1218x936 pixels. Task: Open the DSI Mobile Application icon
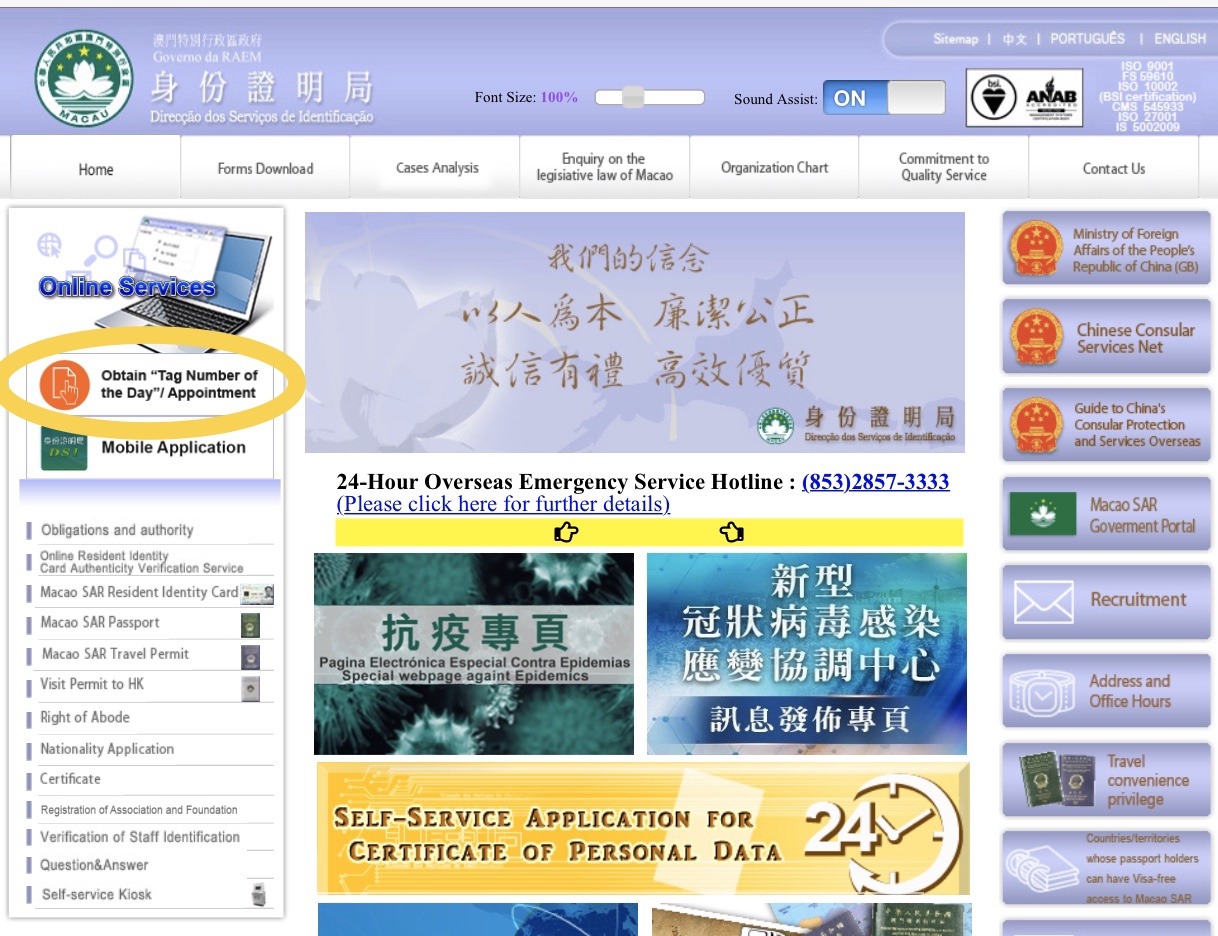tap(64, 448)
